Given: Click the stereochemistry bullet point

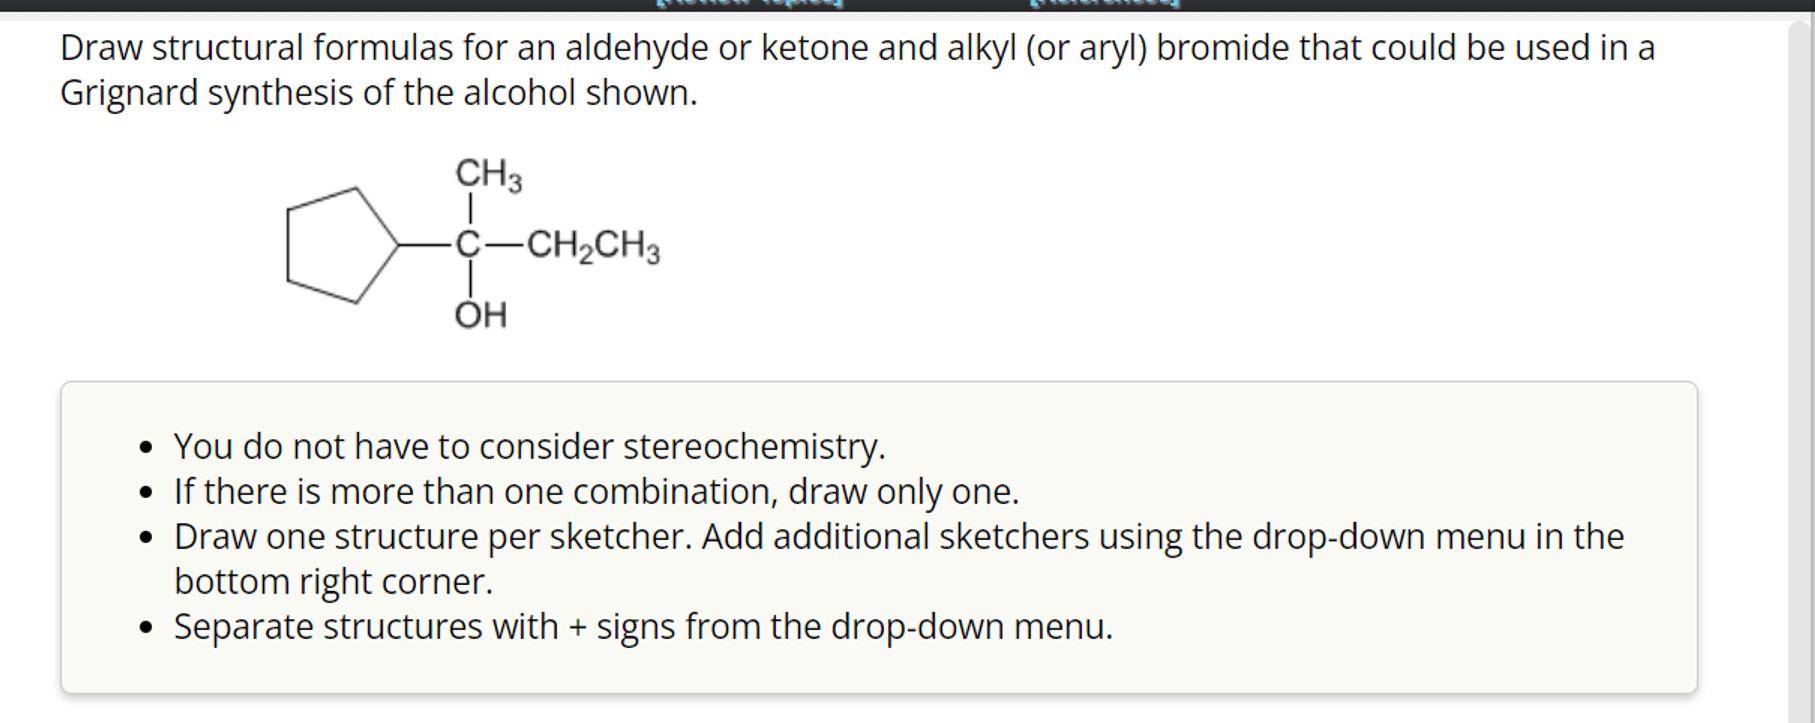Looking at the screenshot, I should click(530, 446).
